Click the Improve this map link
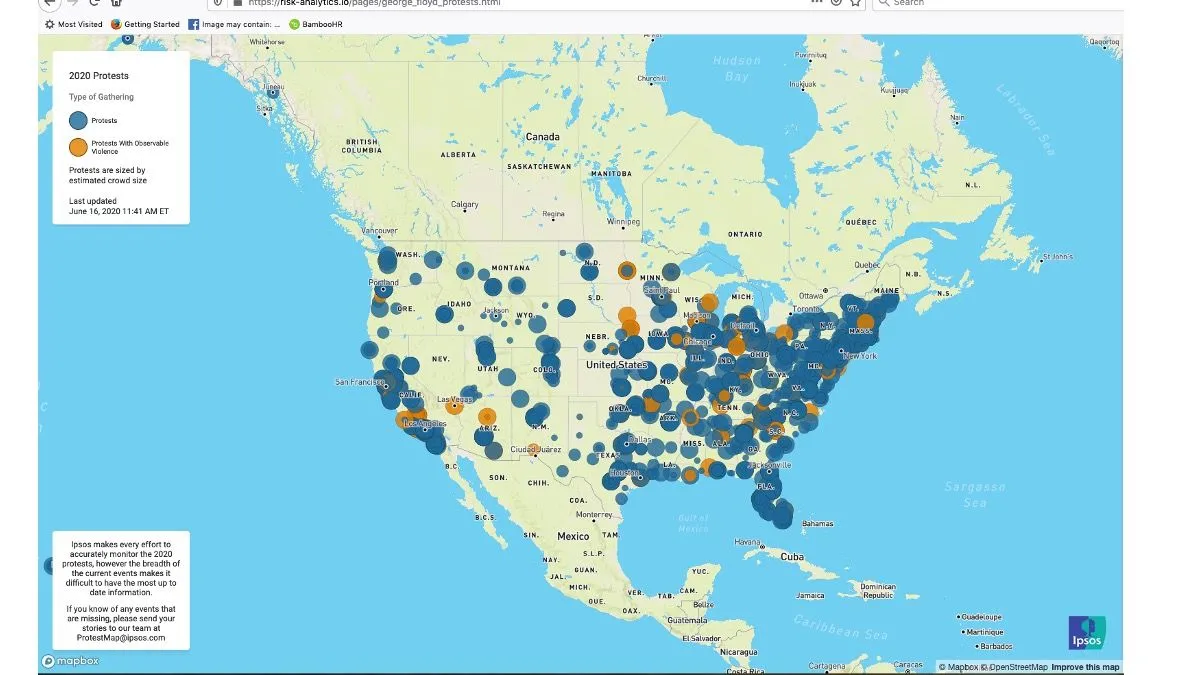Viewport: 1200px width, 675px height. click(1085, 667)
